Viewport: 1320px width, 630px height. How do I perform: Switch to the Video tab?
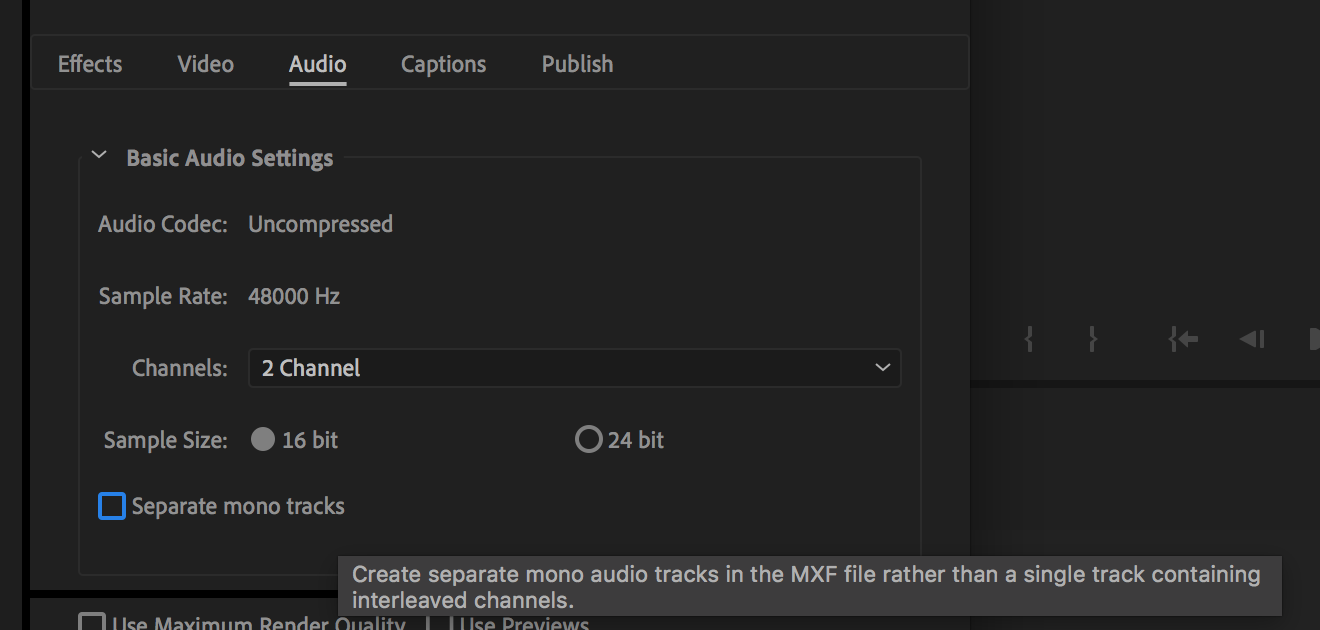(x=205, y=63)
